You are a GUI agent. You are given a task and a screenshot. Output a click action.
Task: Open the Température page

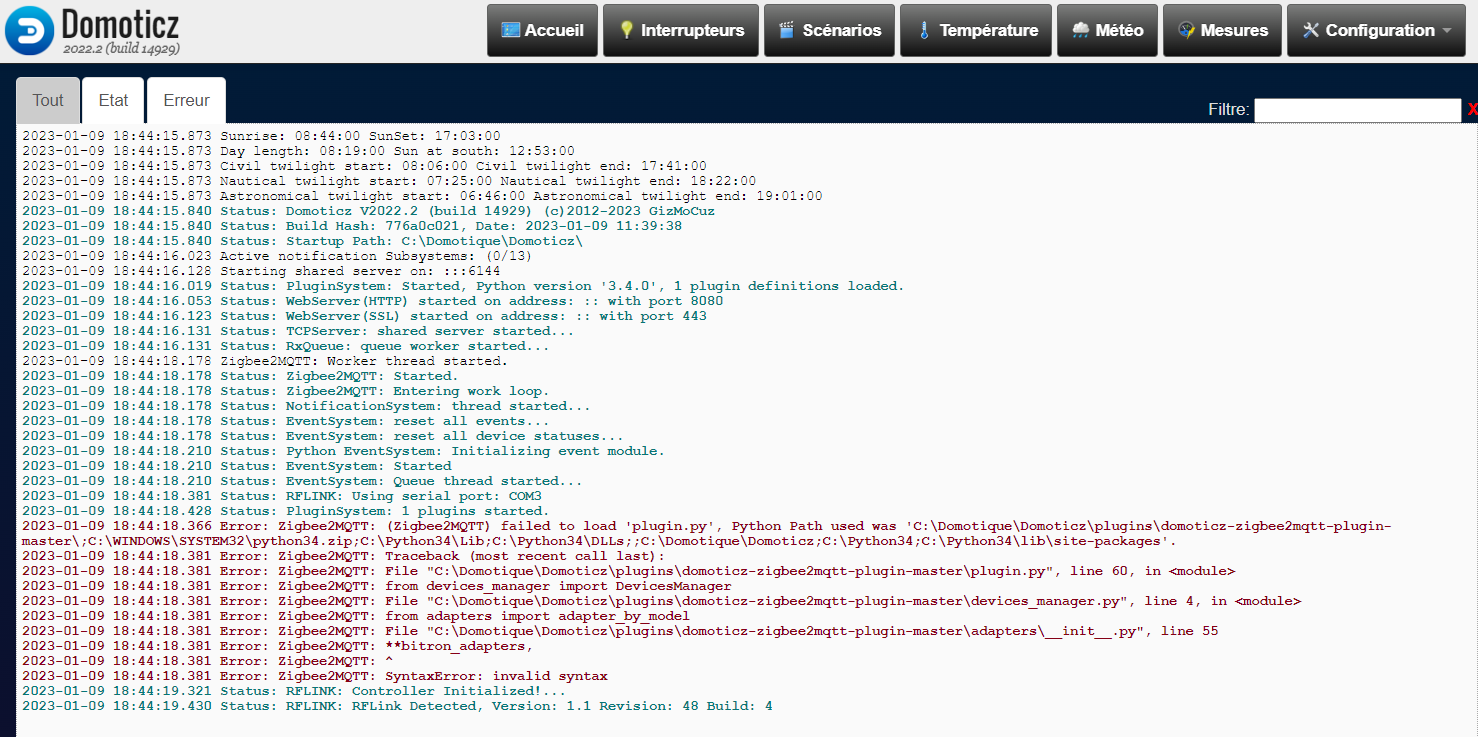976,30
